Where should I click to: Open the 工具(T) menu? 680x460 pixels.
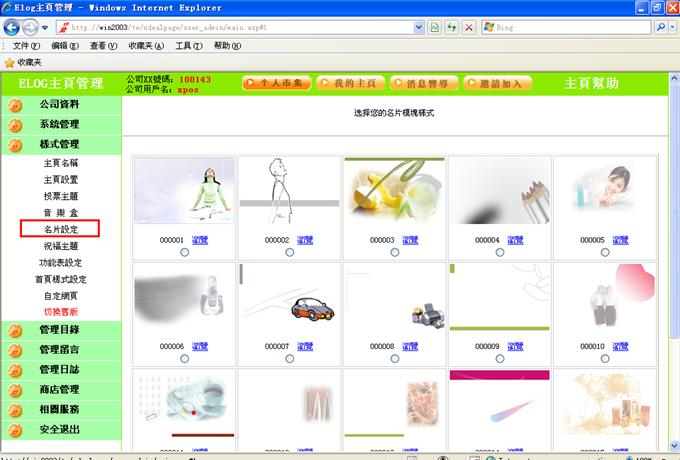[x=189, y=46]
